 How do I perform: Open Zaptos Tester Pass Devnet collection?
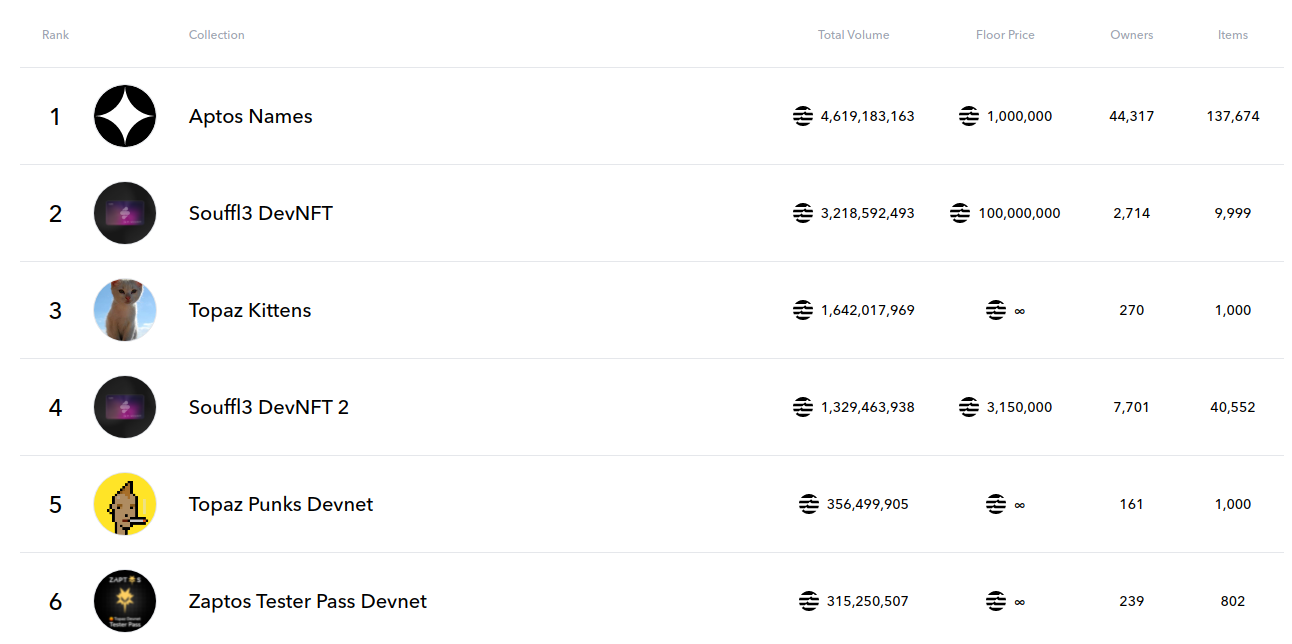click(x=308, y=601)
